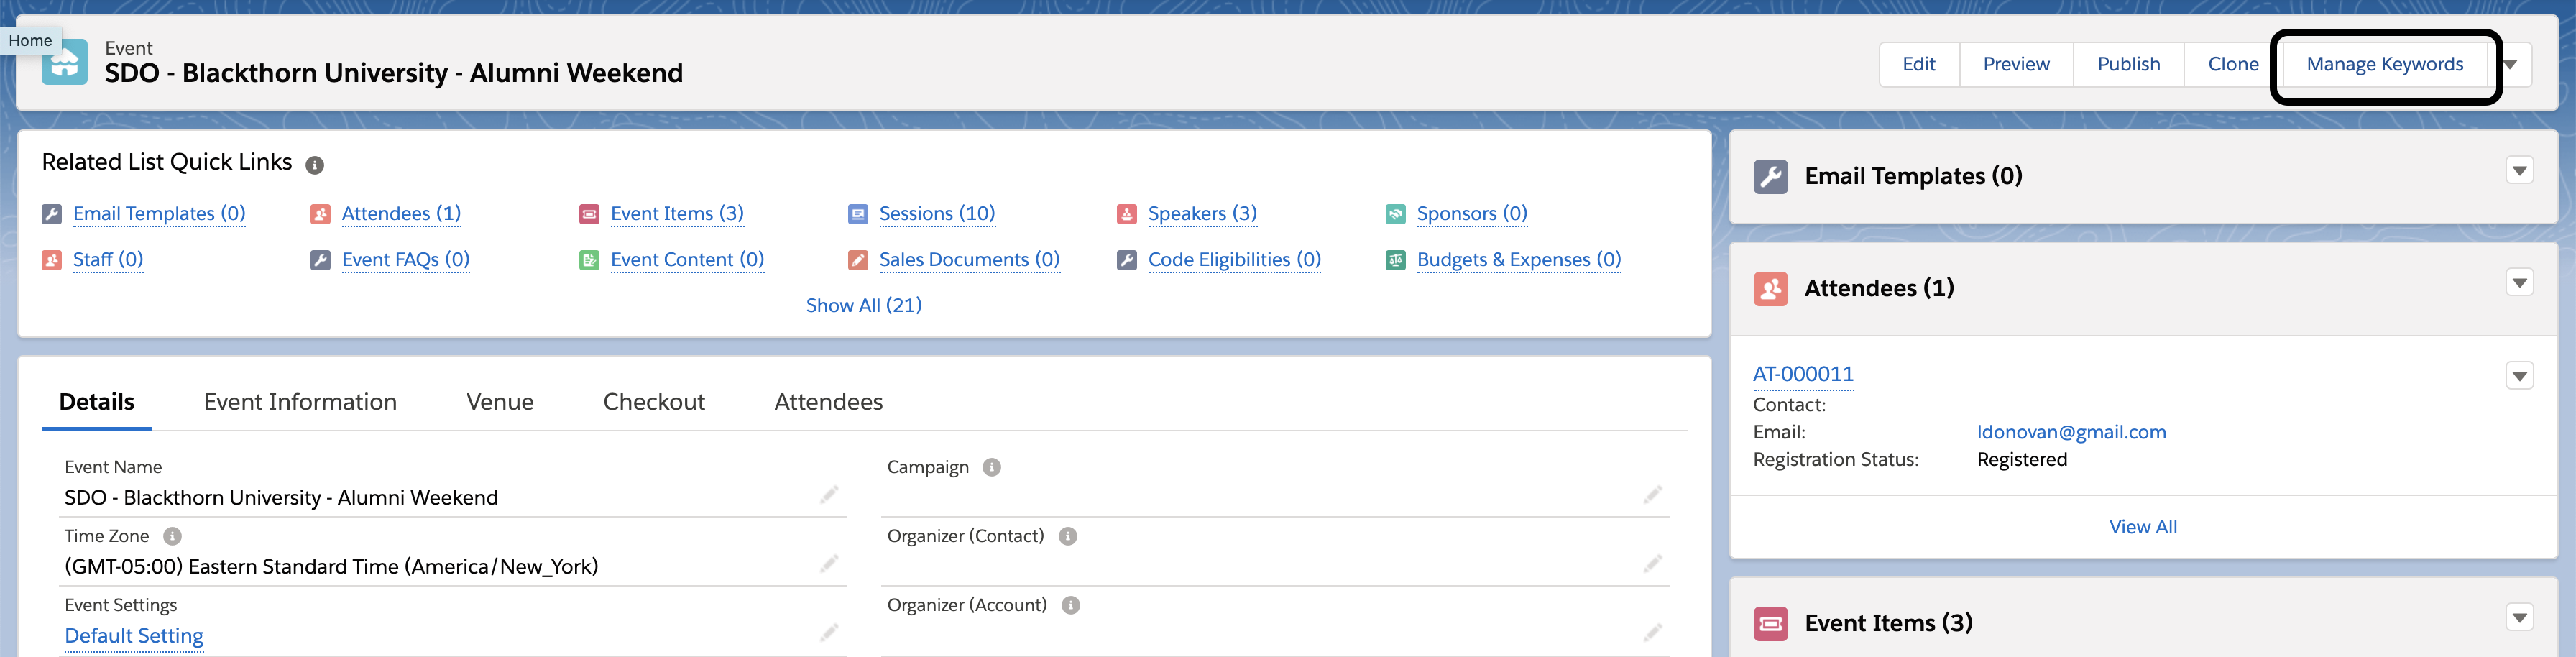Open the Staff (0) quick link

point(108,260)
